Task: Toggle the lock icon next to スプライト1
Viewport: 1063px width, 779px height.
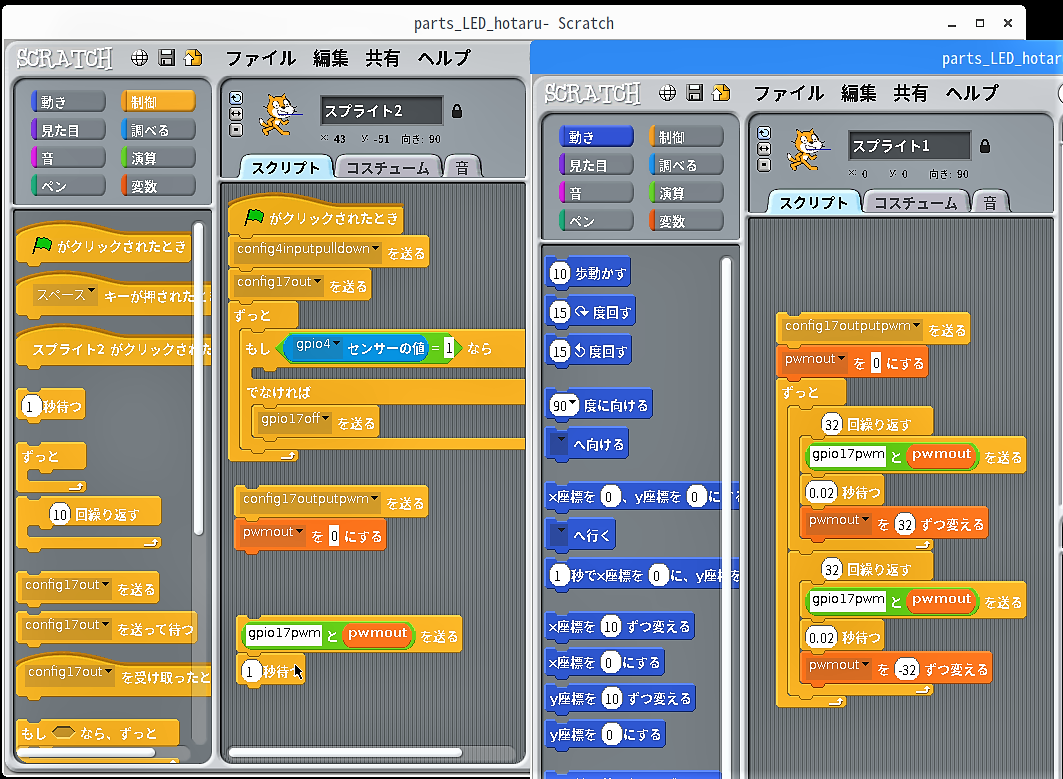Action: pyautogui.click(x=985, y=146)
